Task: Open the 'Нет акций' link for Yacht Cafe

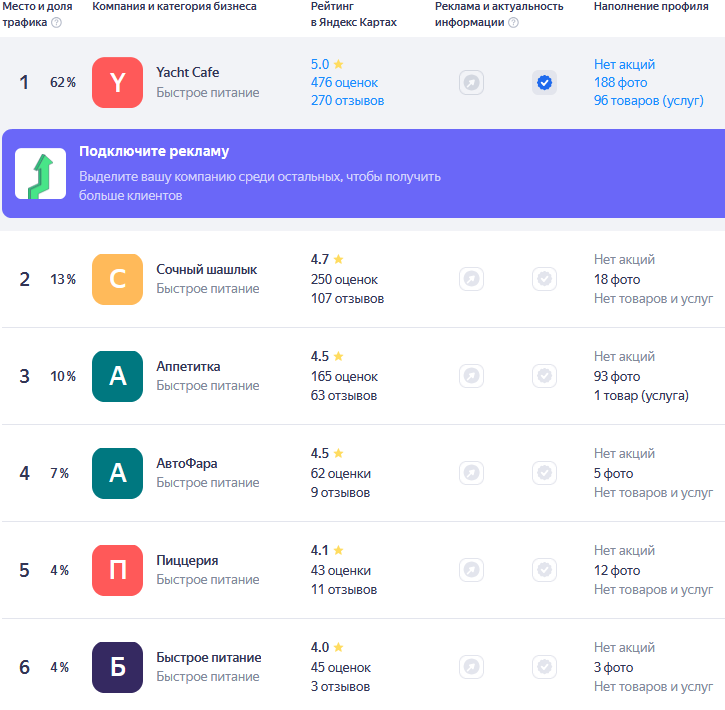Action: coord(624,64)
